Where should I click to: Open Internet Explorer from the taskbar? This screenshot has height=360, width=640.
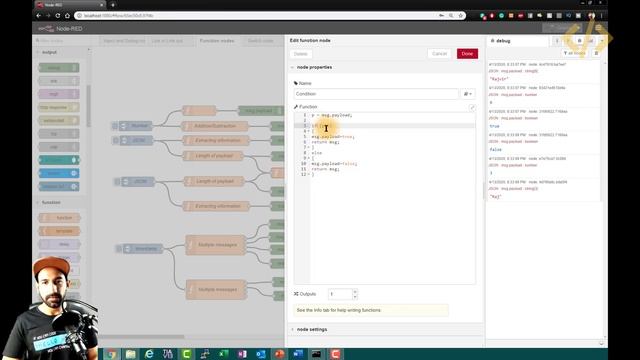click(149, 354)
